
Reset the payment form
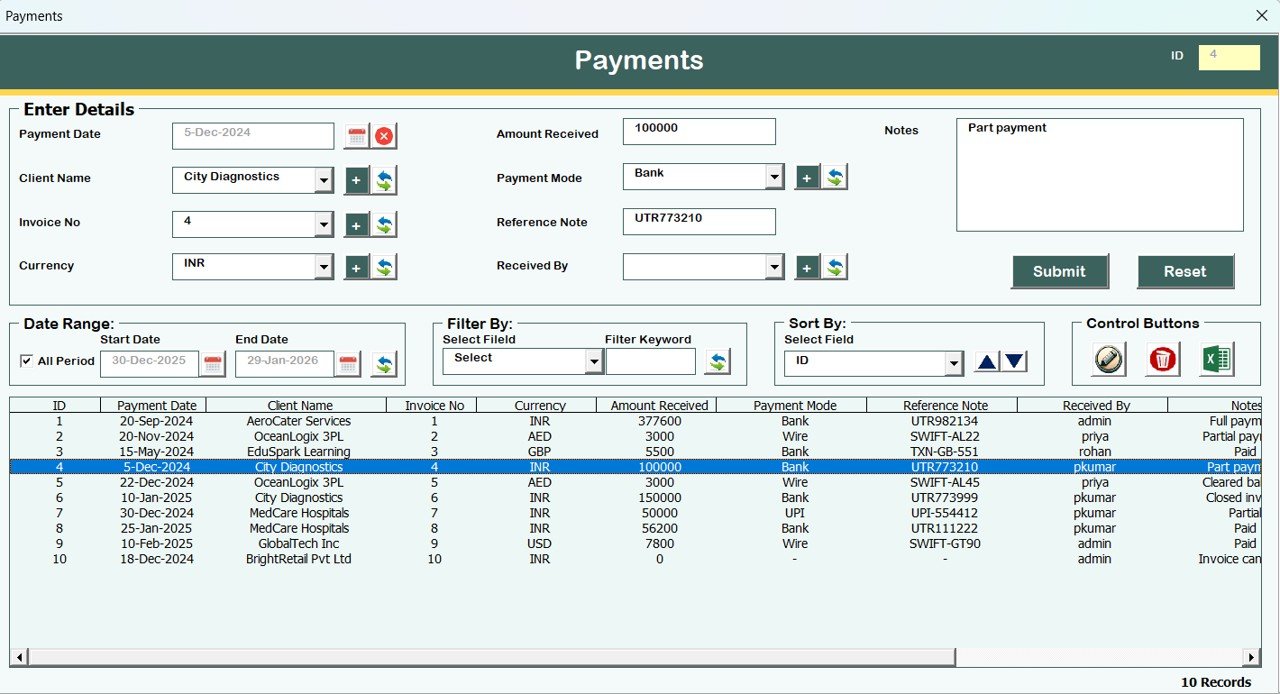point(1186,271)
